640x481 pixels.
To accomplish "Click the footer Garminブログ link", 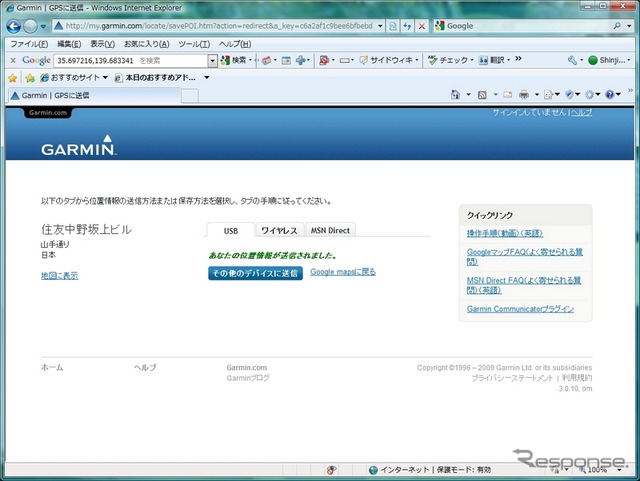I will 248,378.
